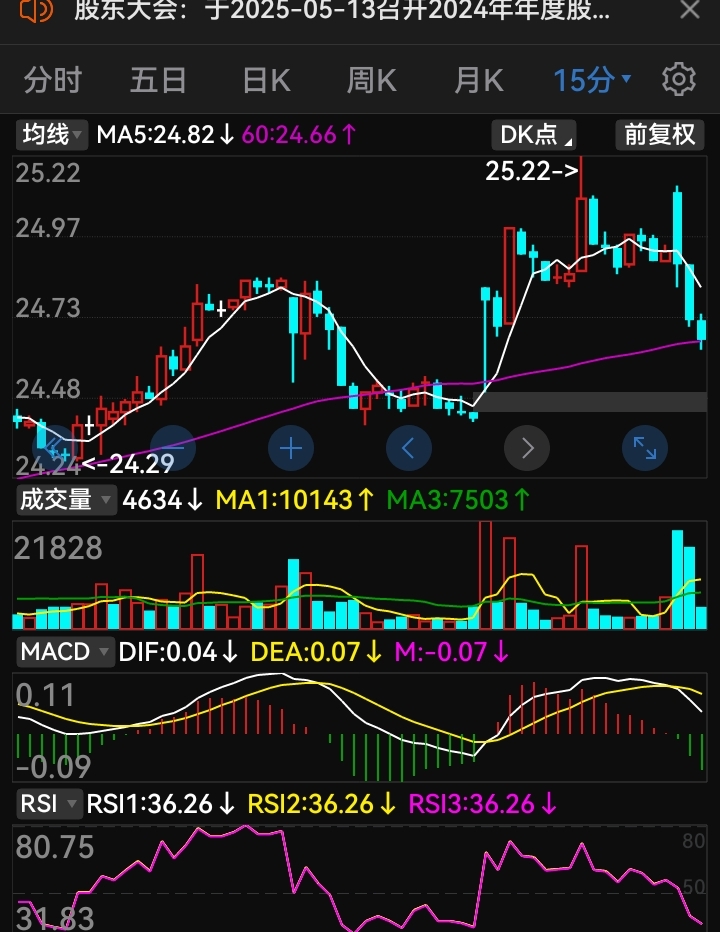The height and width of the screenshot is (932, 720).
Task: Click the 0.11 MACD axis label
Action: (45, 695)
